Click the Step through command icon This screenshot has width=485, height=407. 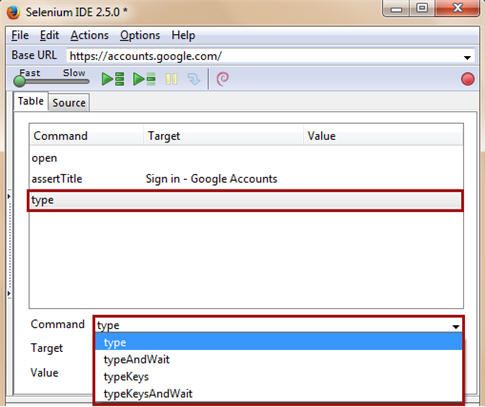tap(194, 79)
